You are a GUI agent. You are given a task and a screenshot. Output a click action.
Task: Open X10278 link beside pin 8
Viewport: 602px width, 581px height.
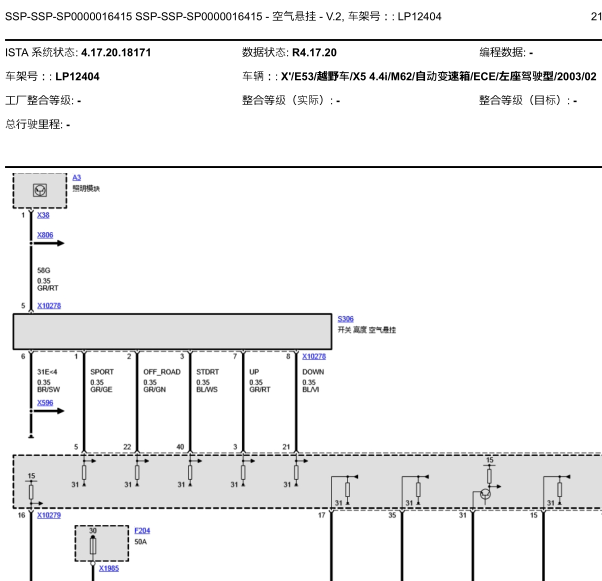coord(314,356)
